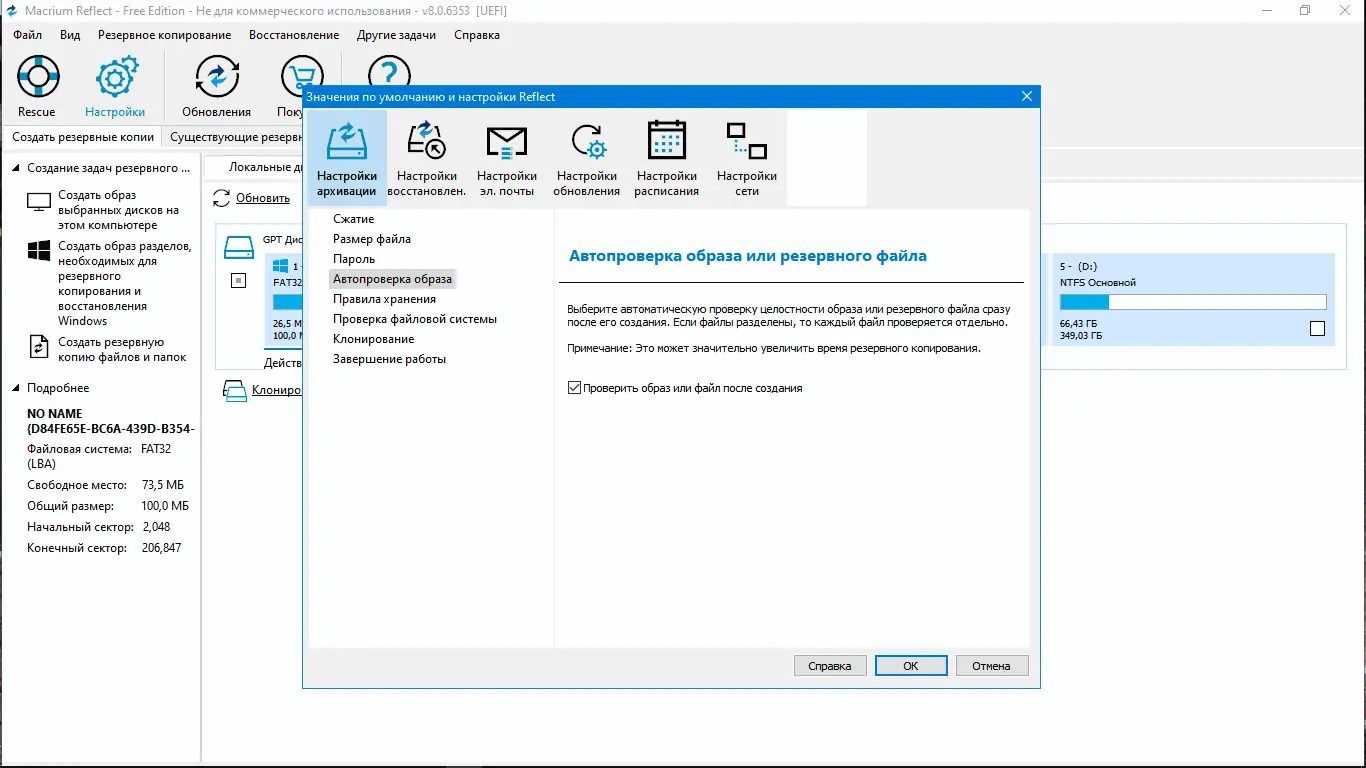Tick the checkbox on the D: partition

[1317, 328]
